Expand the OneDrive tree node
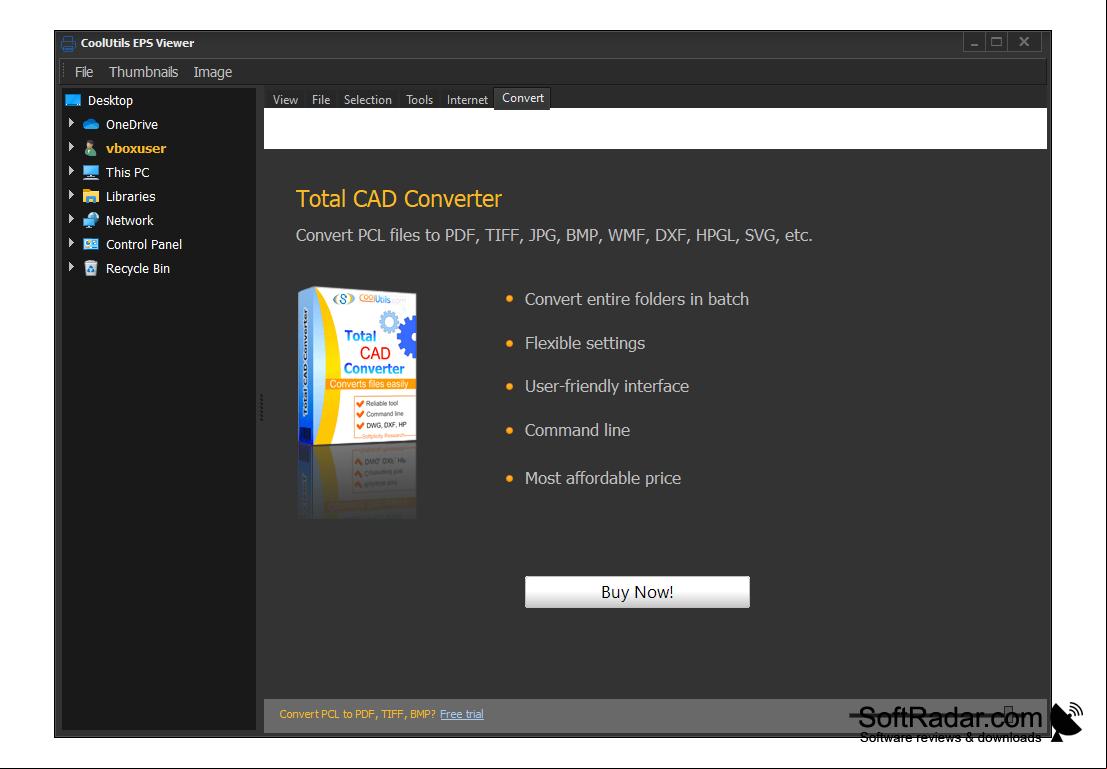This screenshot has width=1107, height=769. pyautogui.click(x=71, y=124)
